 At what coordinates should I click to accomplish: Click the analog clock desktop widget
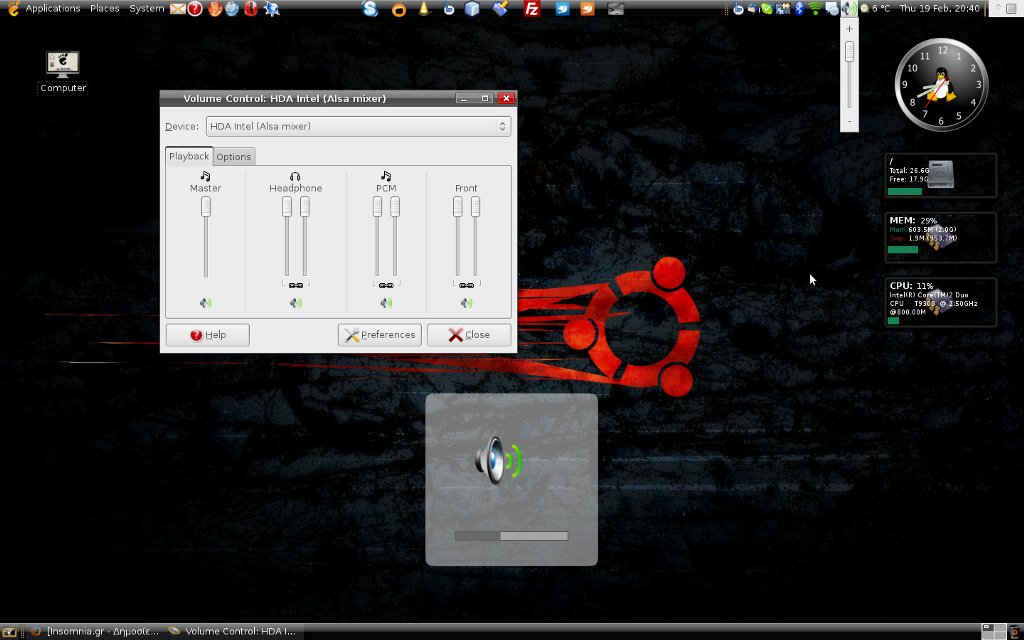941,85
